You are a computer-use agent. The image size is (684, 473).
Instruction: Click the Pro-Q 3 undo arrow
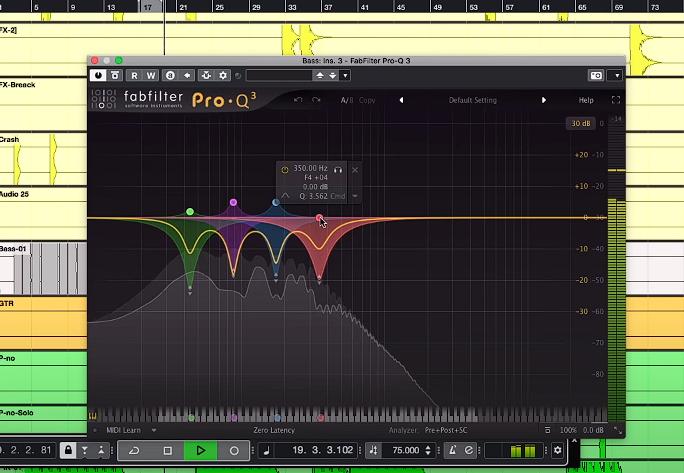tap(298, 100)
